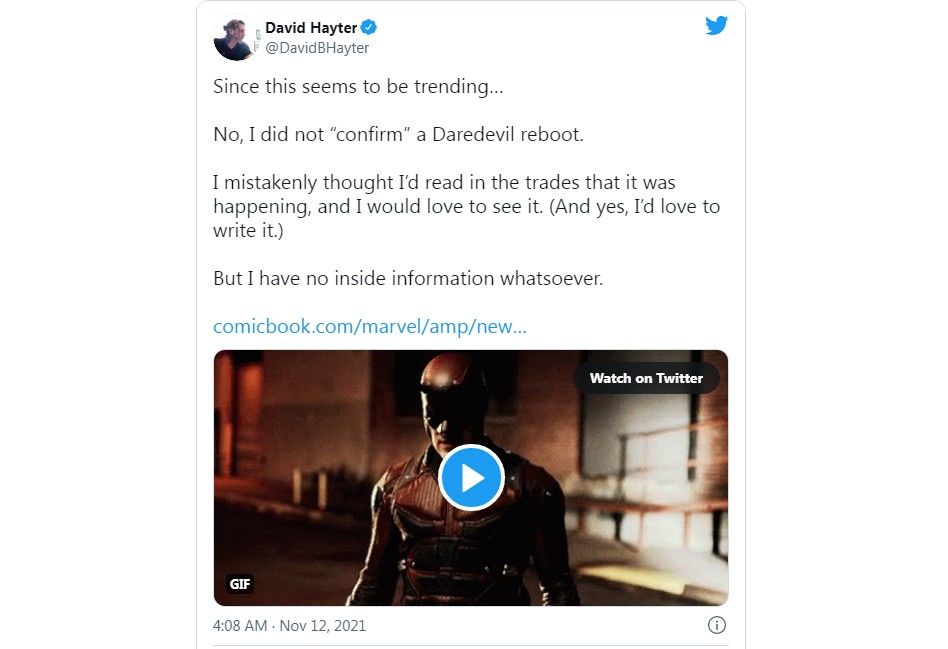948x649 pixels.
Task: Click the 4:08 AM timestamp
Action: [239, 625]
